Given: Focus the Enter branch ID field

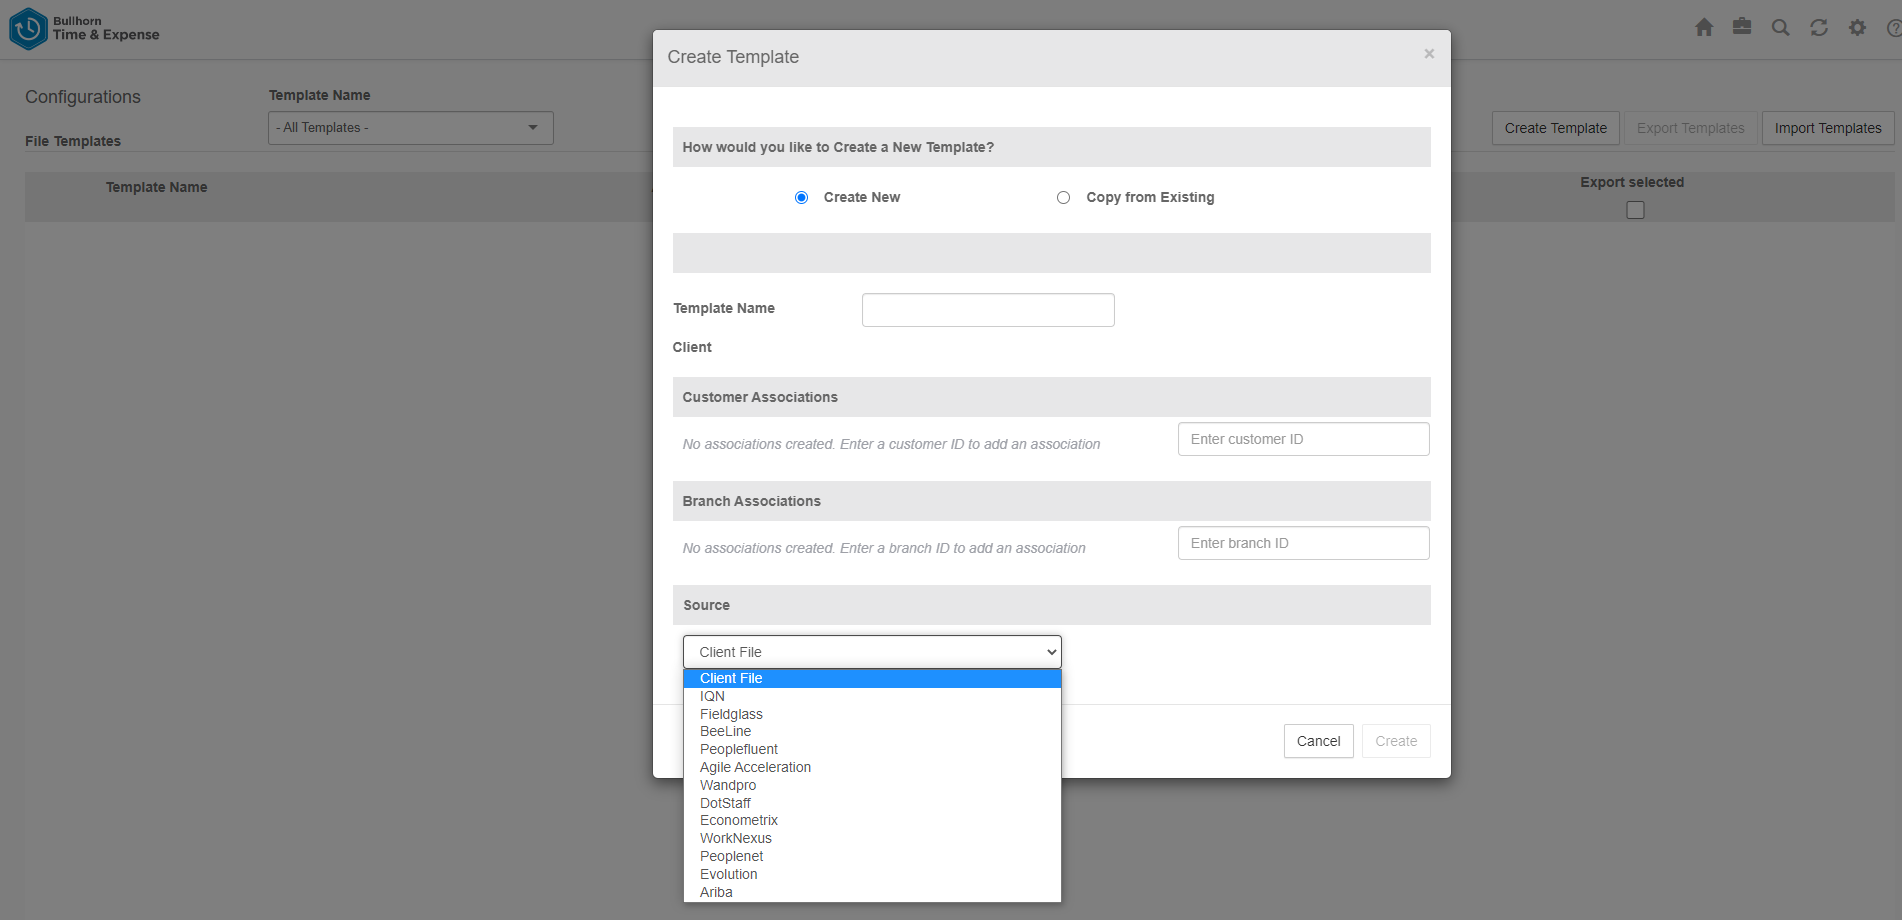Looking at the screenshot, I should click(1303, 543).
